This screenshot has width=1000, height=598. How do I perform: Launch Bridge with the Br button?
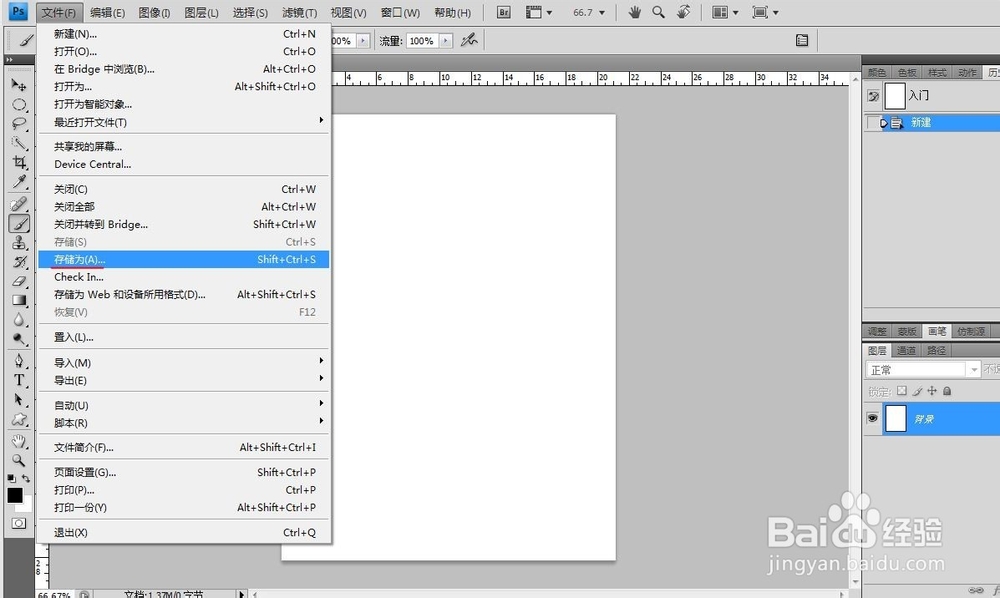click(504, 12)
